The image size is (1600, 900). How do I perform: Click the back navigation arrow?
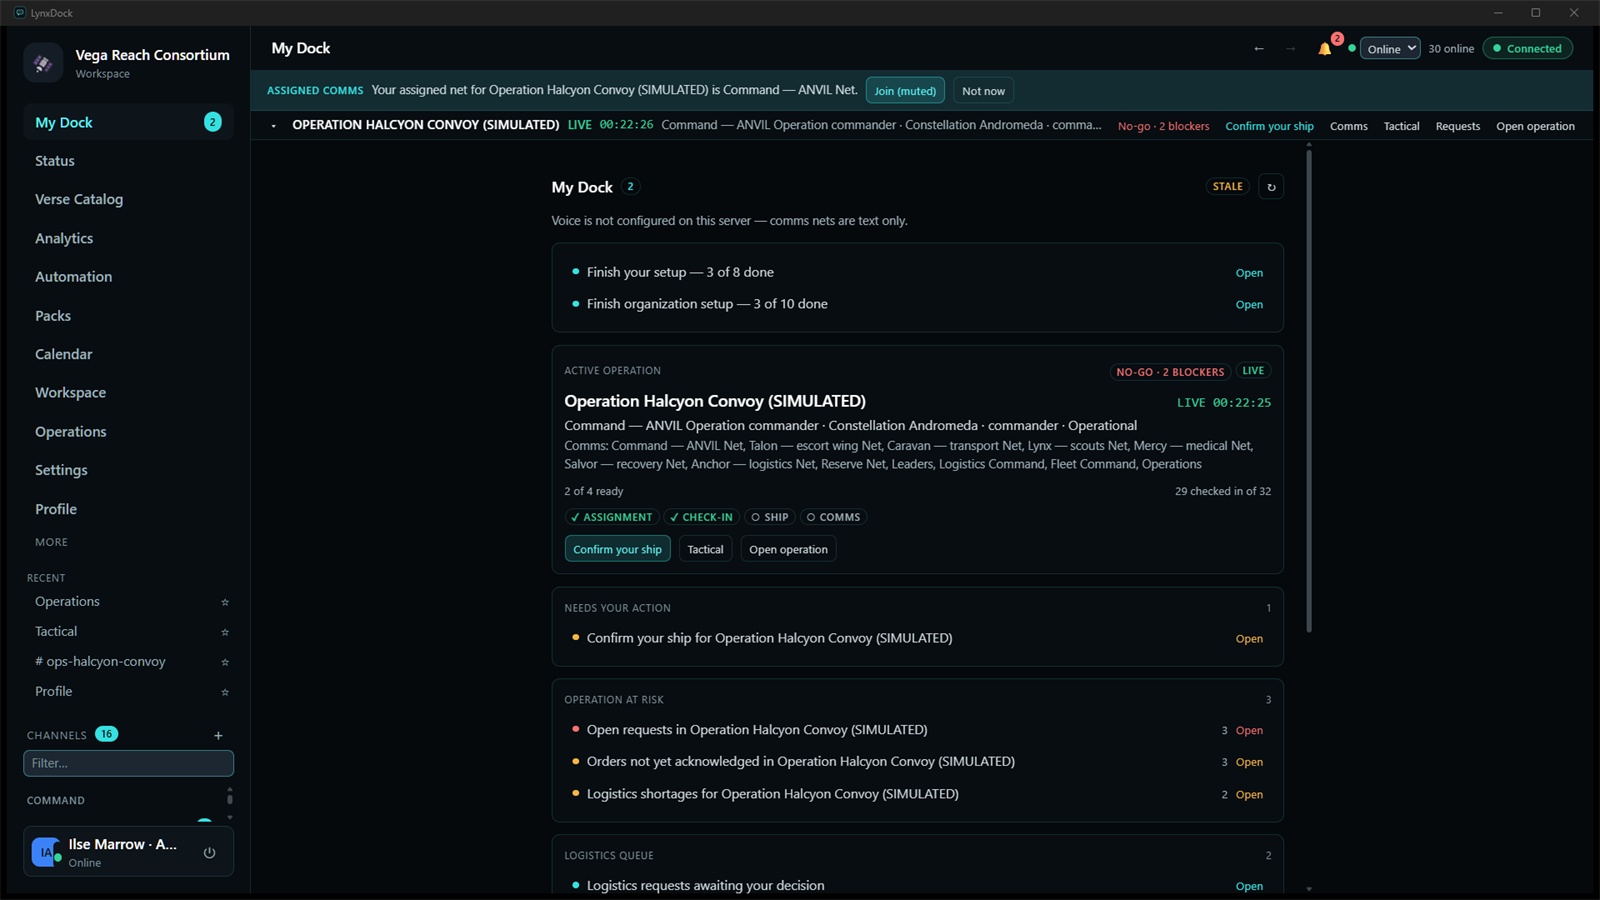(x=1259, y=49)
